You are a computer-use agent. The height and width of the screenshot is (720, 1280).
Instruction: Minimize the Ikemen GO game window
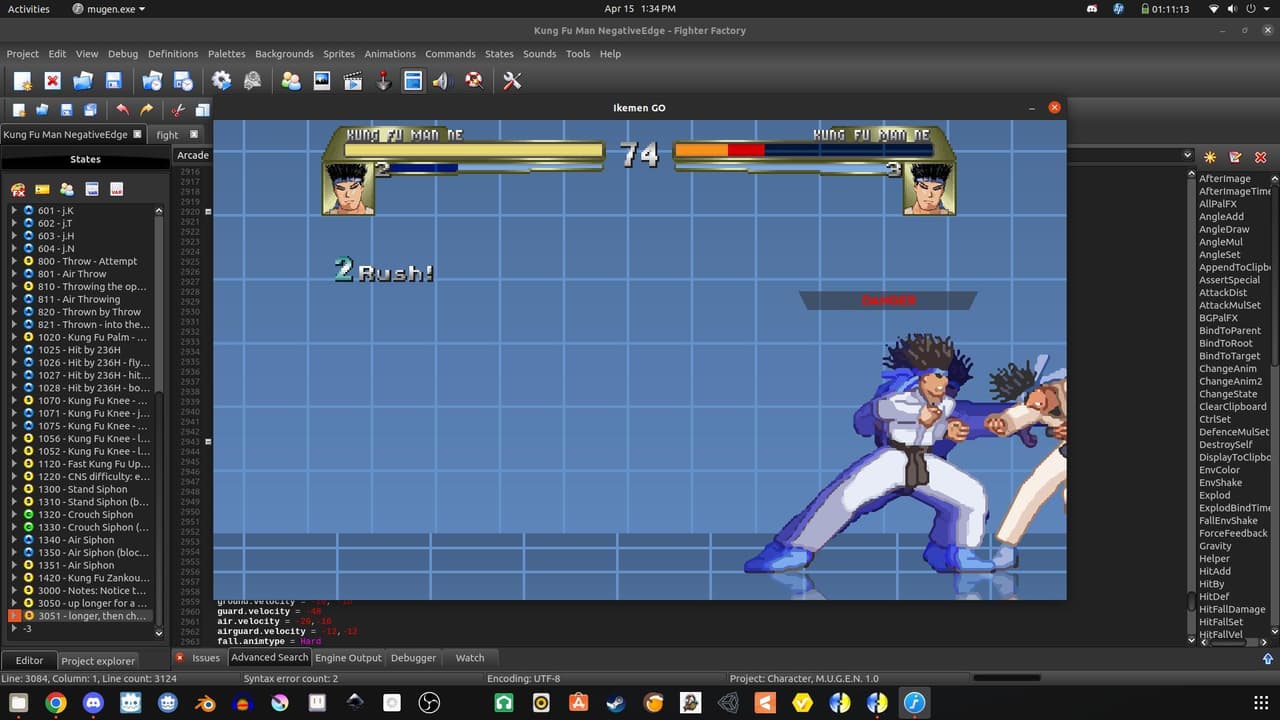(1031, 107)
